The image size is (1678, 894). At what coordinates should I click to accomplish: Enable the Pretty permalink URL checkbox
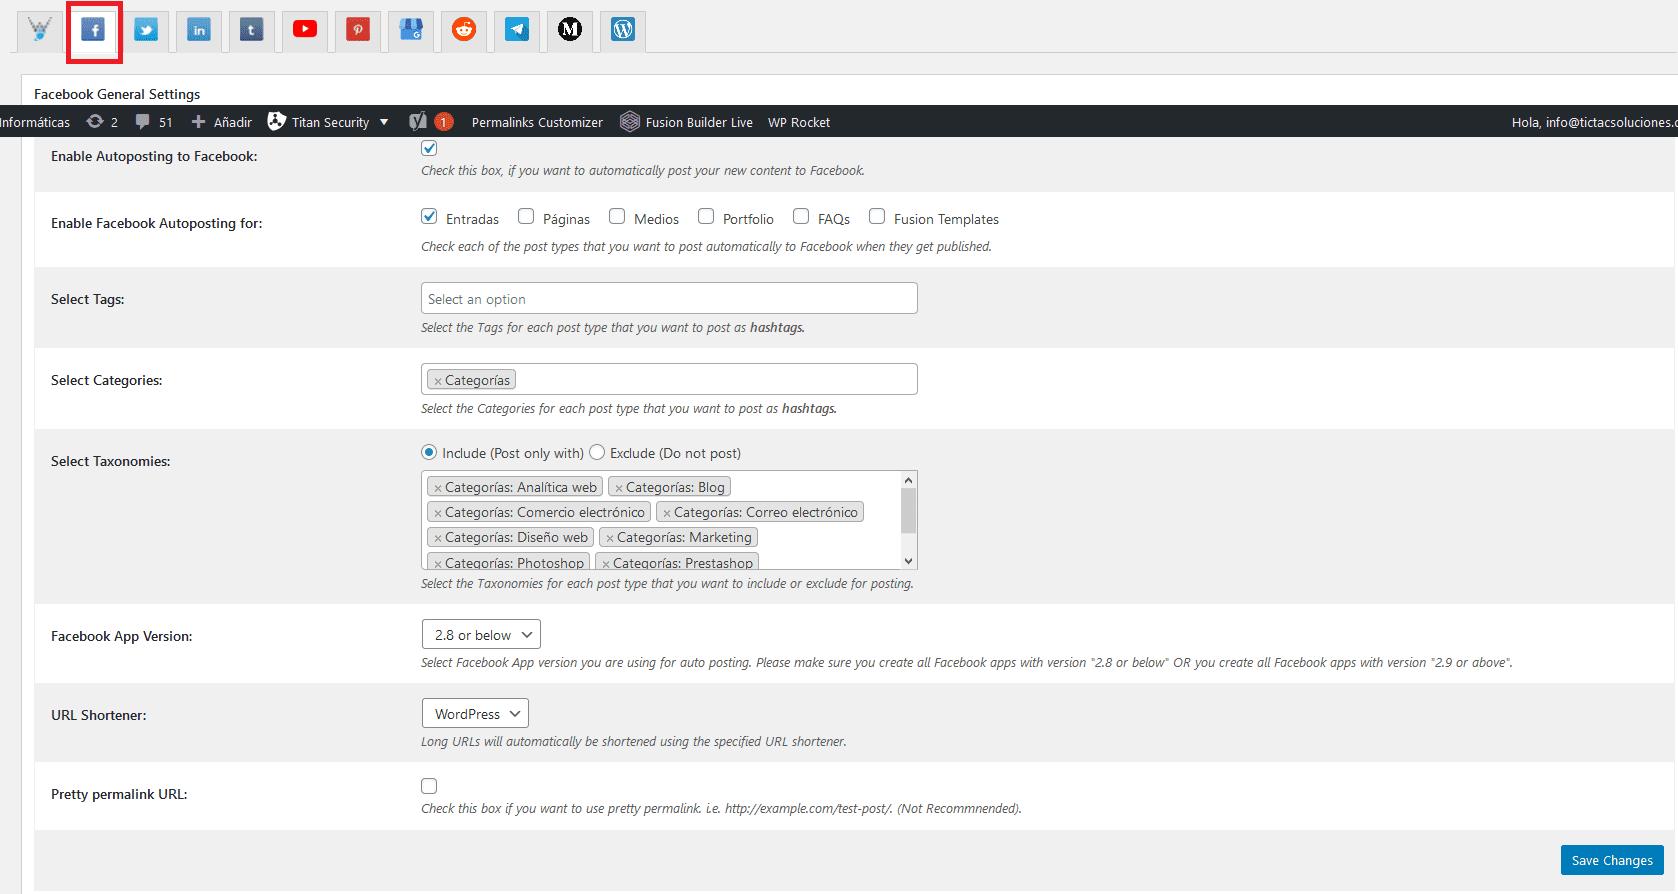tap(429, 786)
